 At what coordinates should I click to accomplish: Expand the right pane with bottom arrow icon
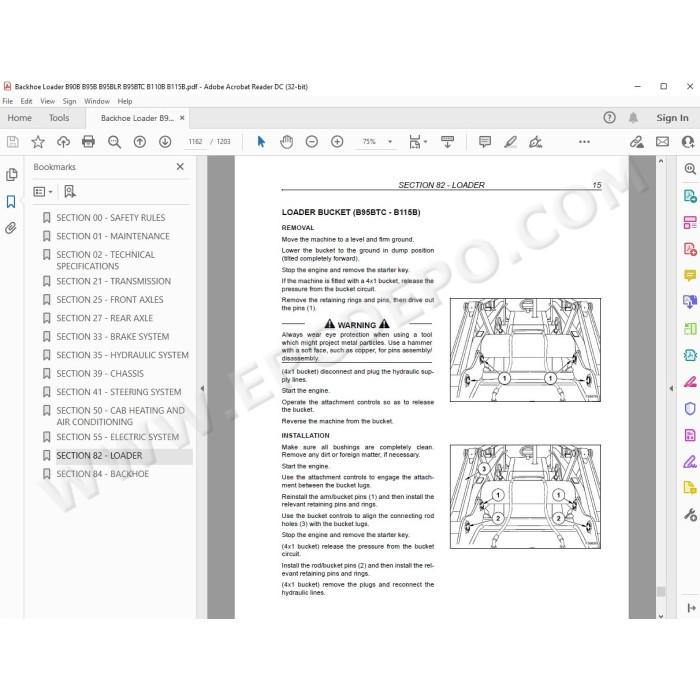[x=691, y=608]
